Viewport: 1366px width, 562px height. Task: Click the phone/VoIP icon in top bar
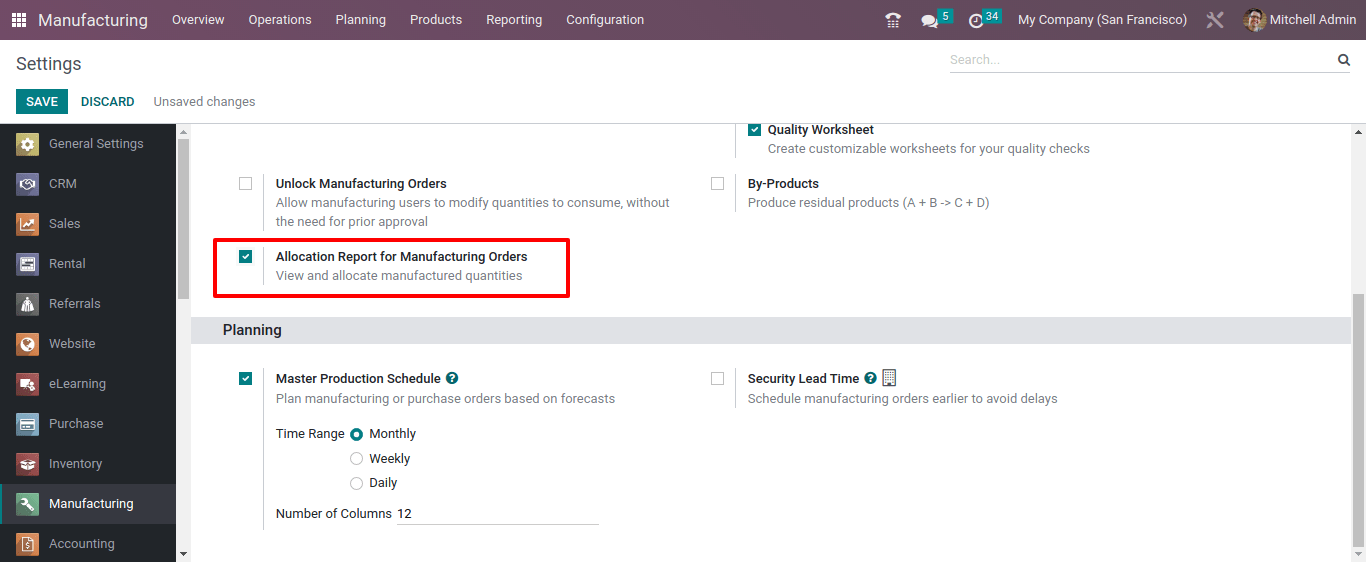pyautogui.click(x=893, y=20)
